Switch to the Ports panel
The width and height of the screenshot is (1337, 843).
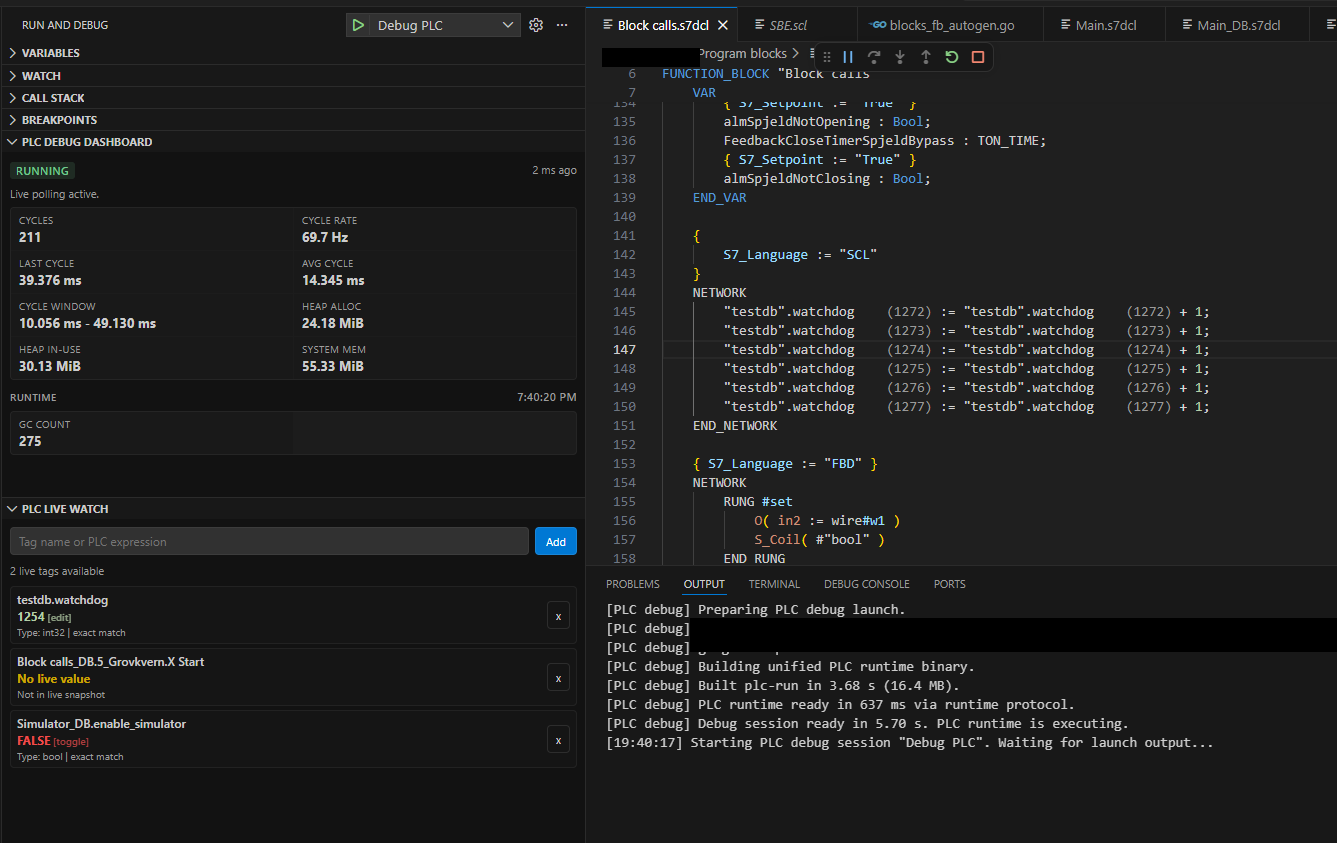pos(950,584)
